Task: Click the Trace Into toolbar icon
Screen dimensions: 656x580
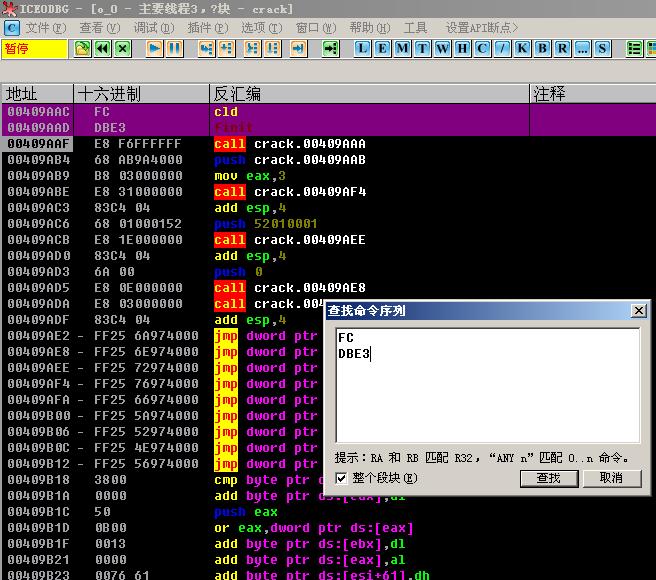Action: 252,49
